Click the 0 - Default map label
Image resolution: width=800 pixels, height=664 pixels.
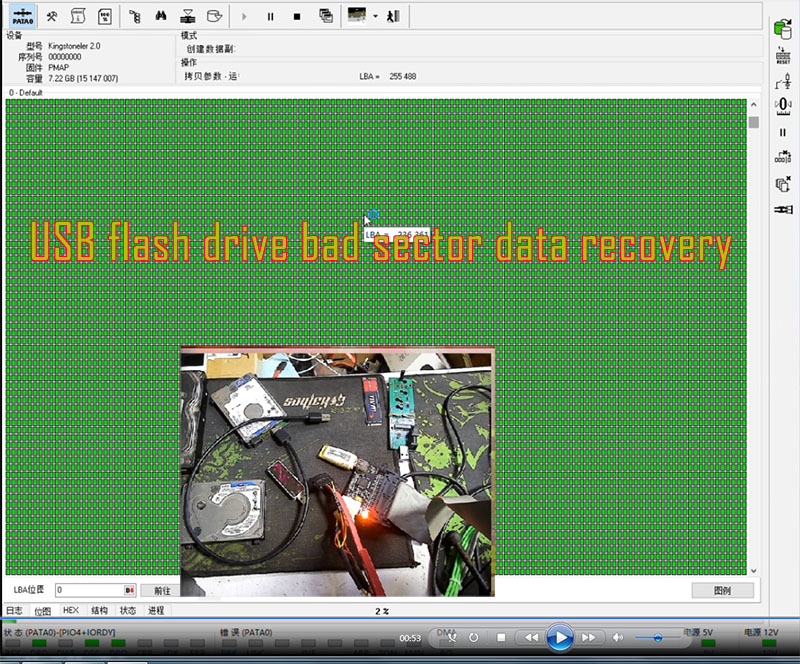[x=26, y=92]
